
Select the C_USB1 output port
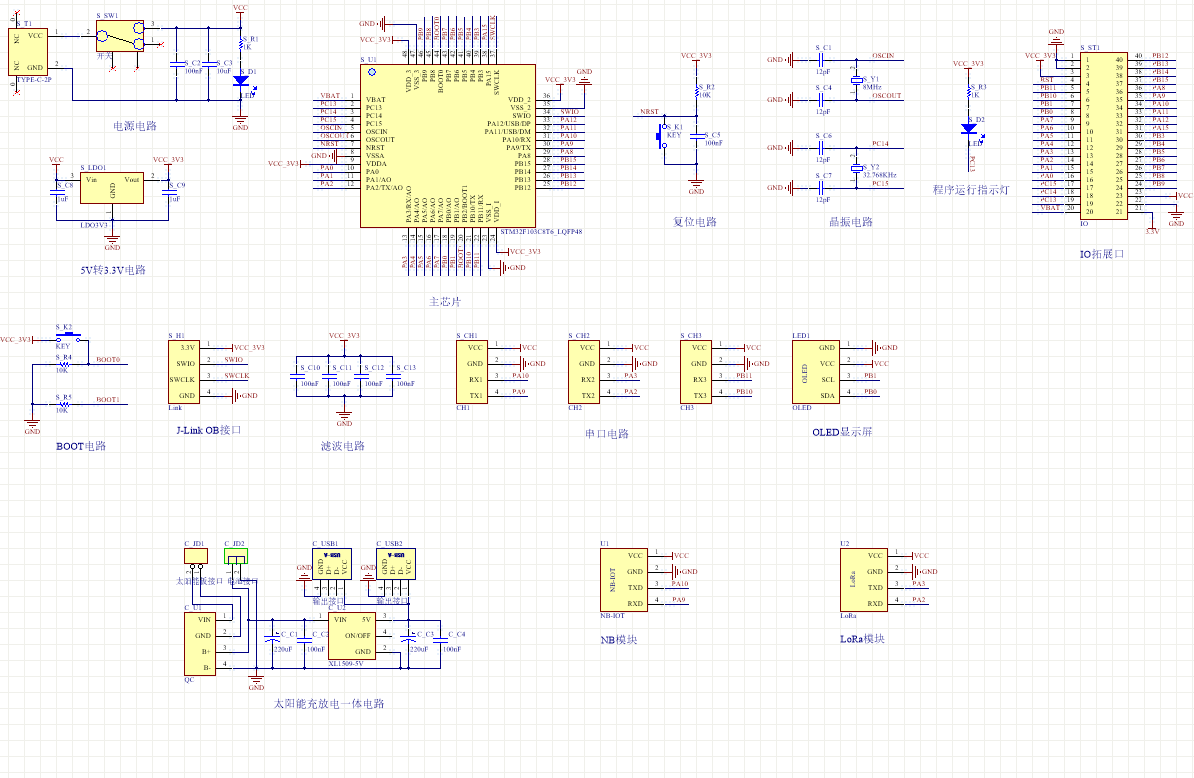tap(332, 564)
